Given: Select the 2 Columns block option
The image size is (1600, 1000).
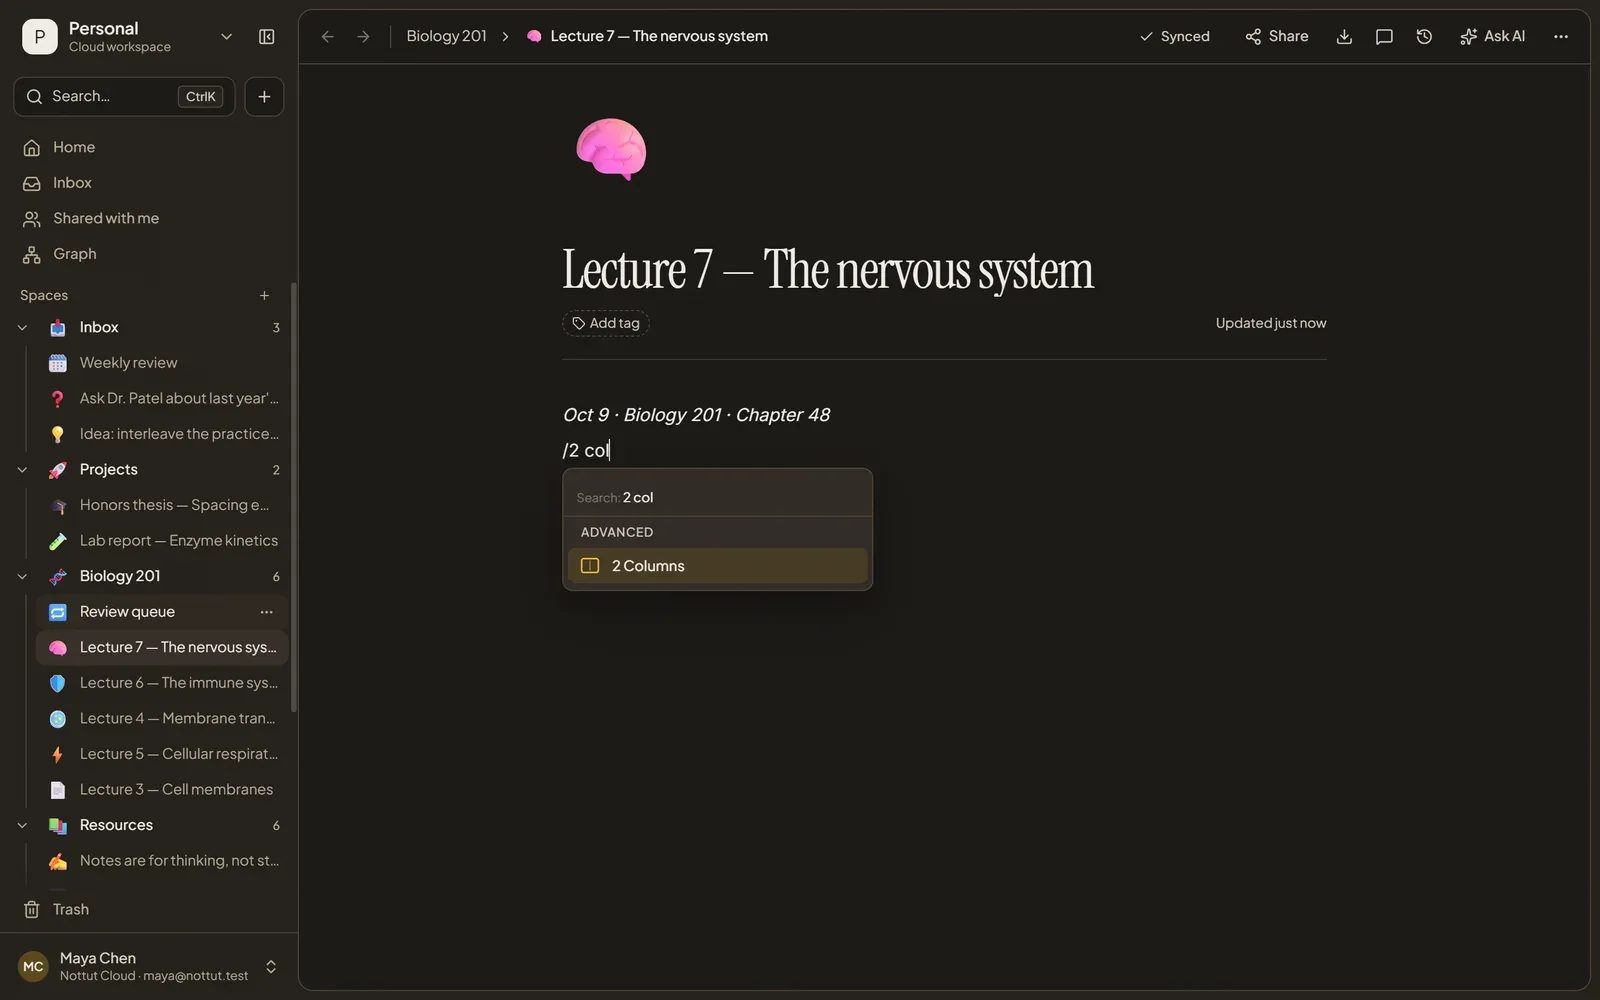Looking at the screenshot, I should pos(717,566).
